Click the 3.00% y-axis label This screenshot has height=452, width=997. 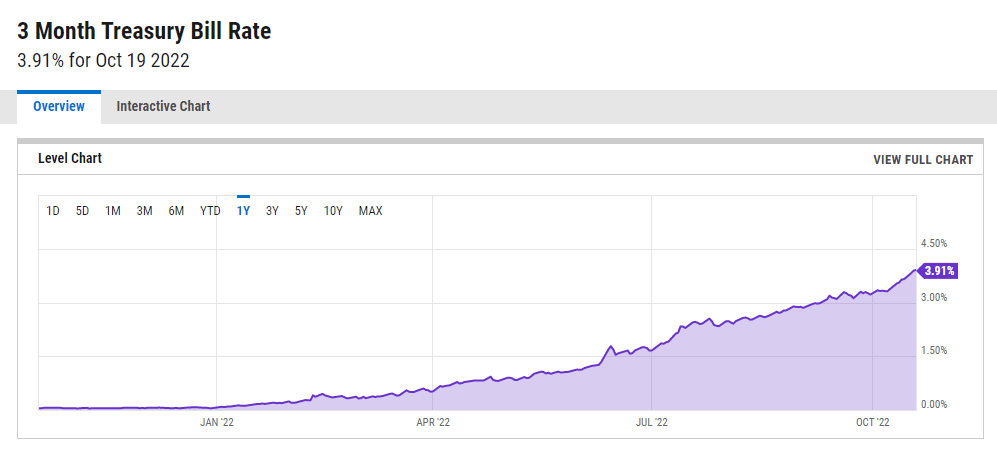tap(934, 298)
